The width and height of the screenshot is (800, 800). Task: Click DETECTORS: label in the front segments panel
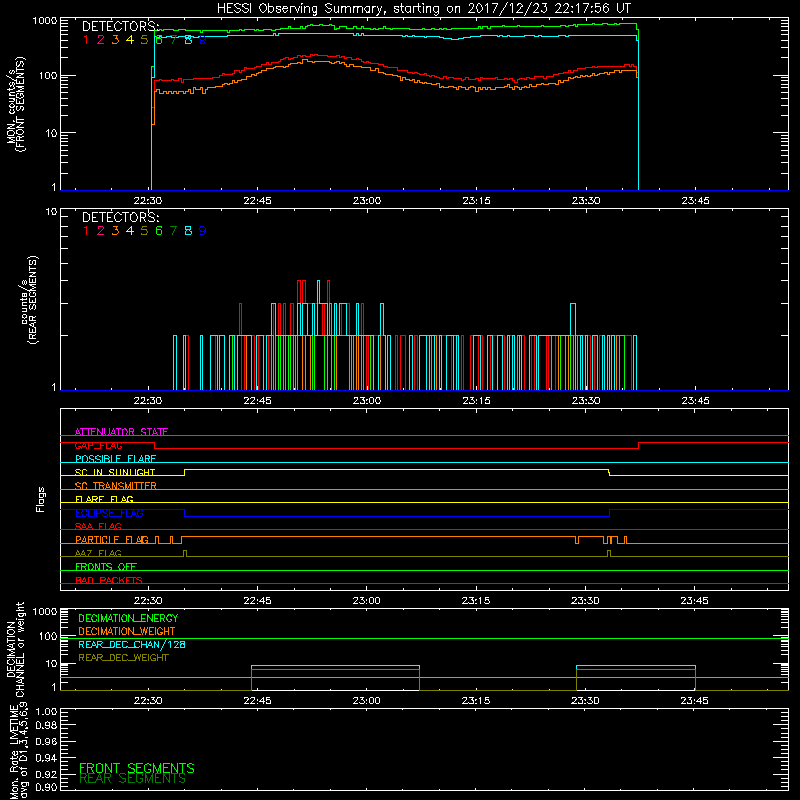(x=120, y=27)
